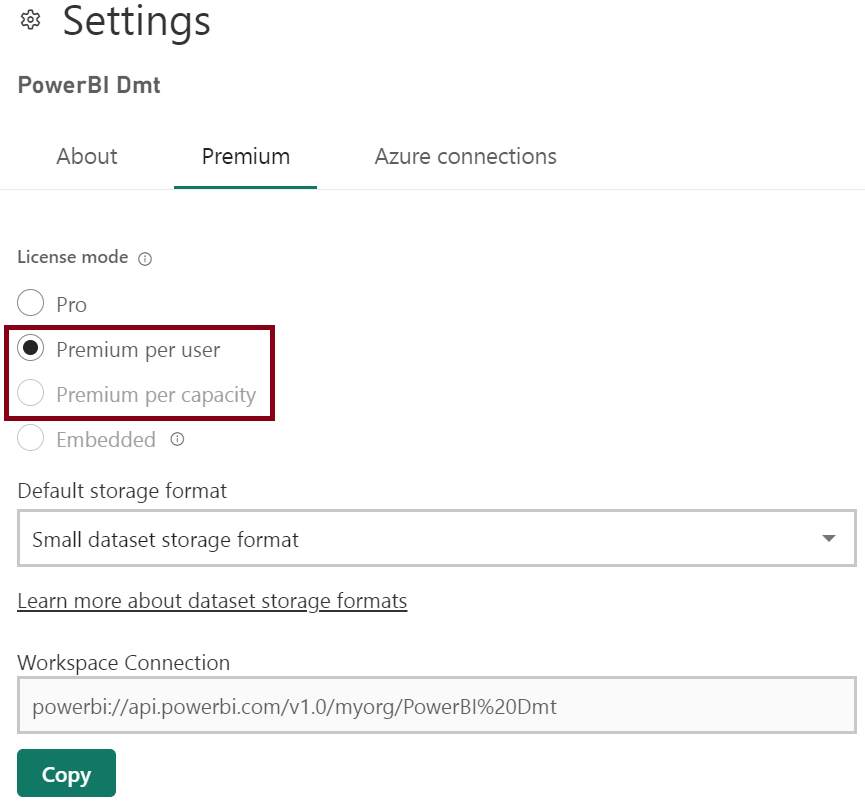Click the green Copy button
Image resolution: width=865 pixels, height=809 pixels.
click(x=66, y=773)
